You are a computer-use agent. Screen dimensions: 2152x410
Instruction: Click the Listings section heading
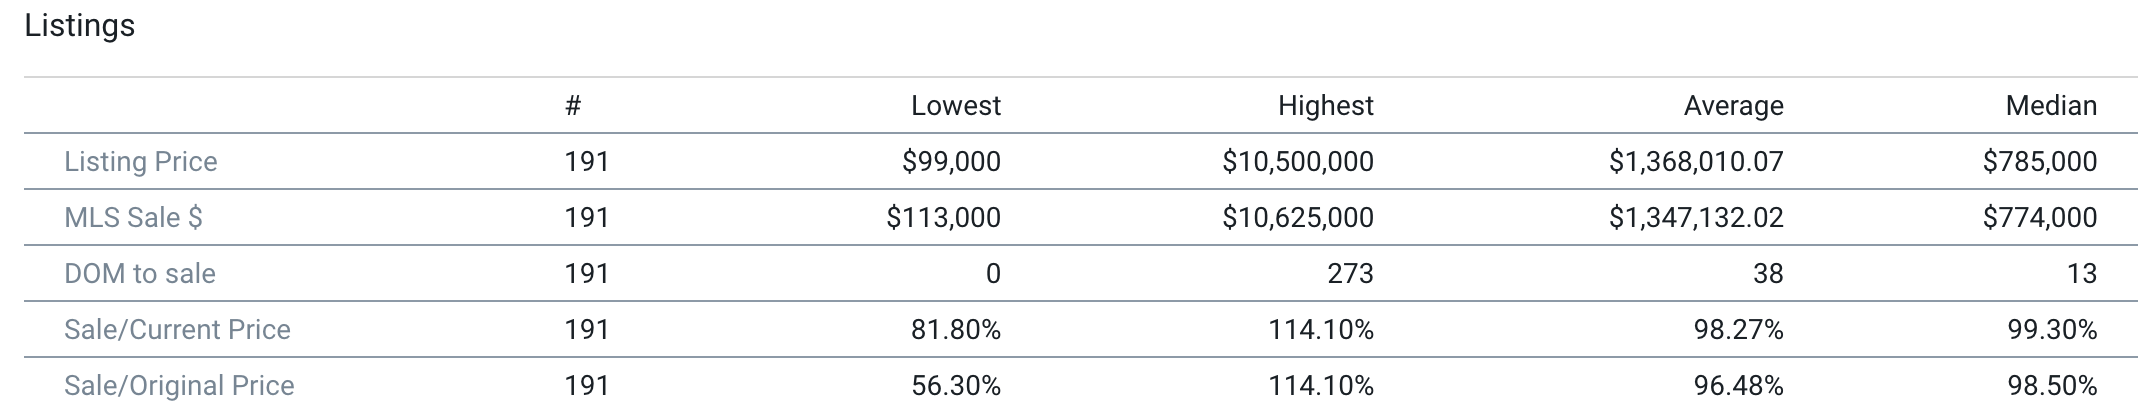coord(80,26)
